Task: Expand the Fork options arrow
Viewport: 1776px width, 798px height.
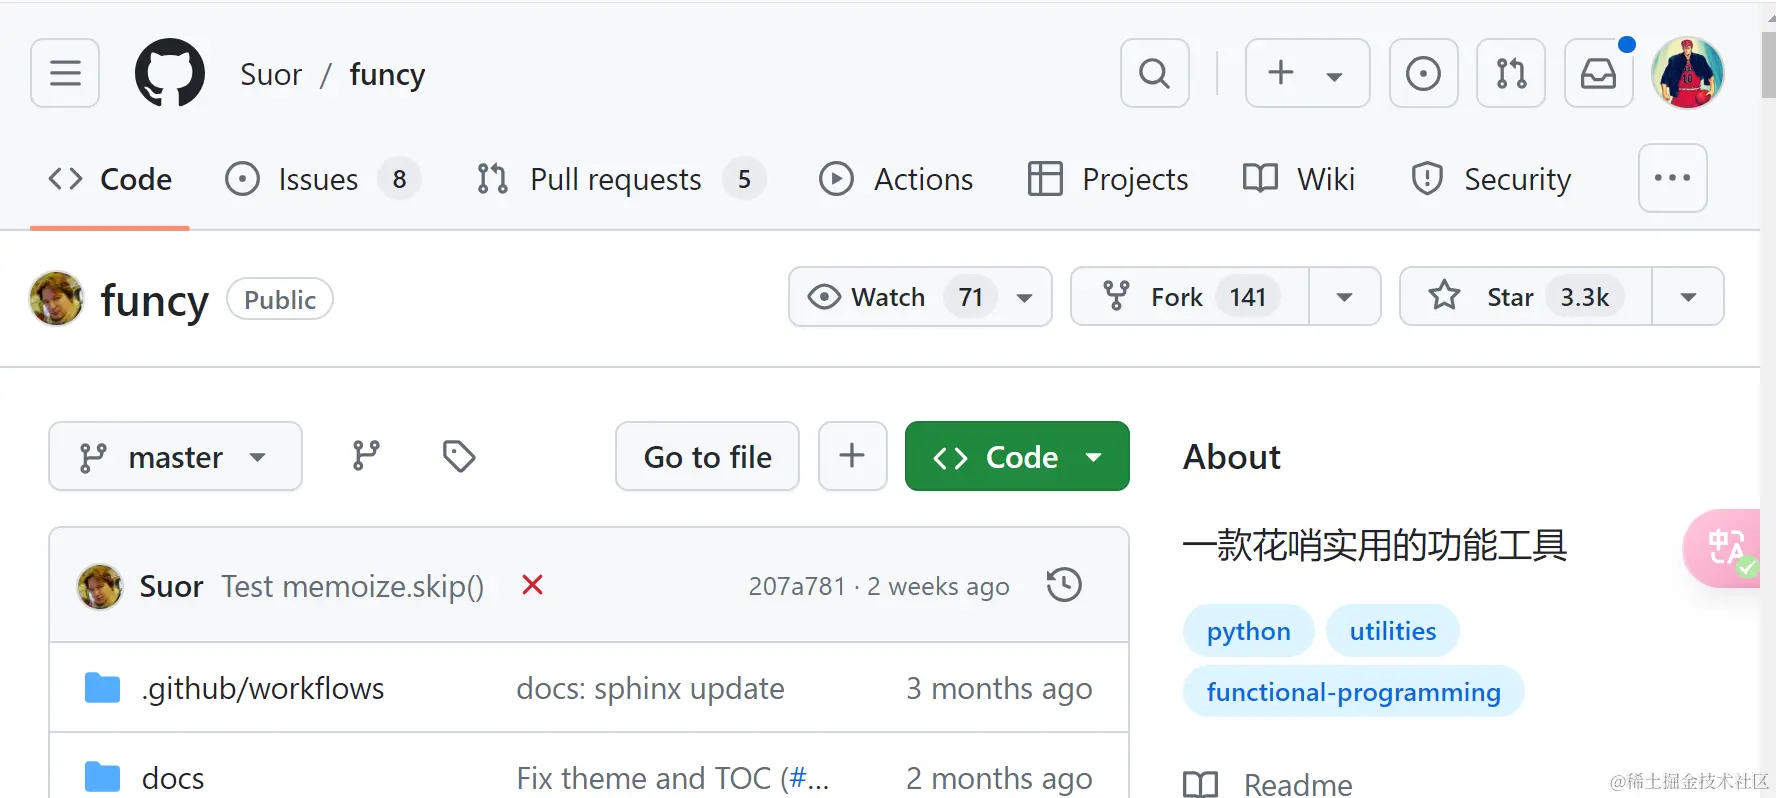Action: pyautogui.click(x=1345, y=297)
